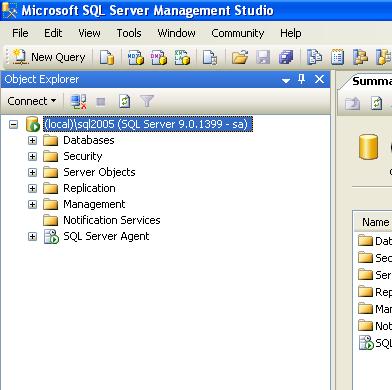The height and width of the screenshot is (390, 392).
Task: Open the Help menu
Action: tap(291, 33)
